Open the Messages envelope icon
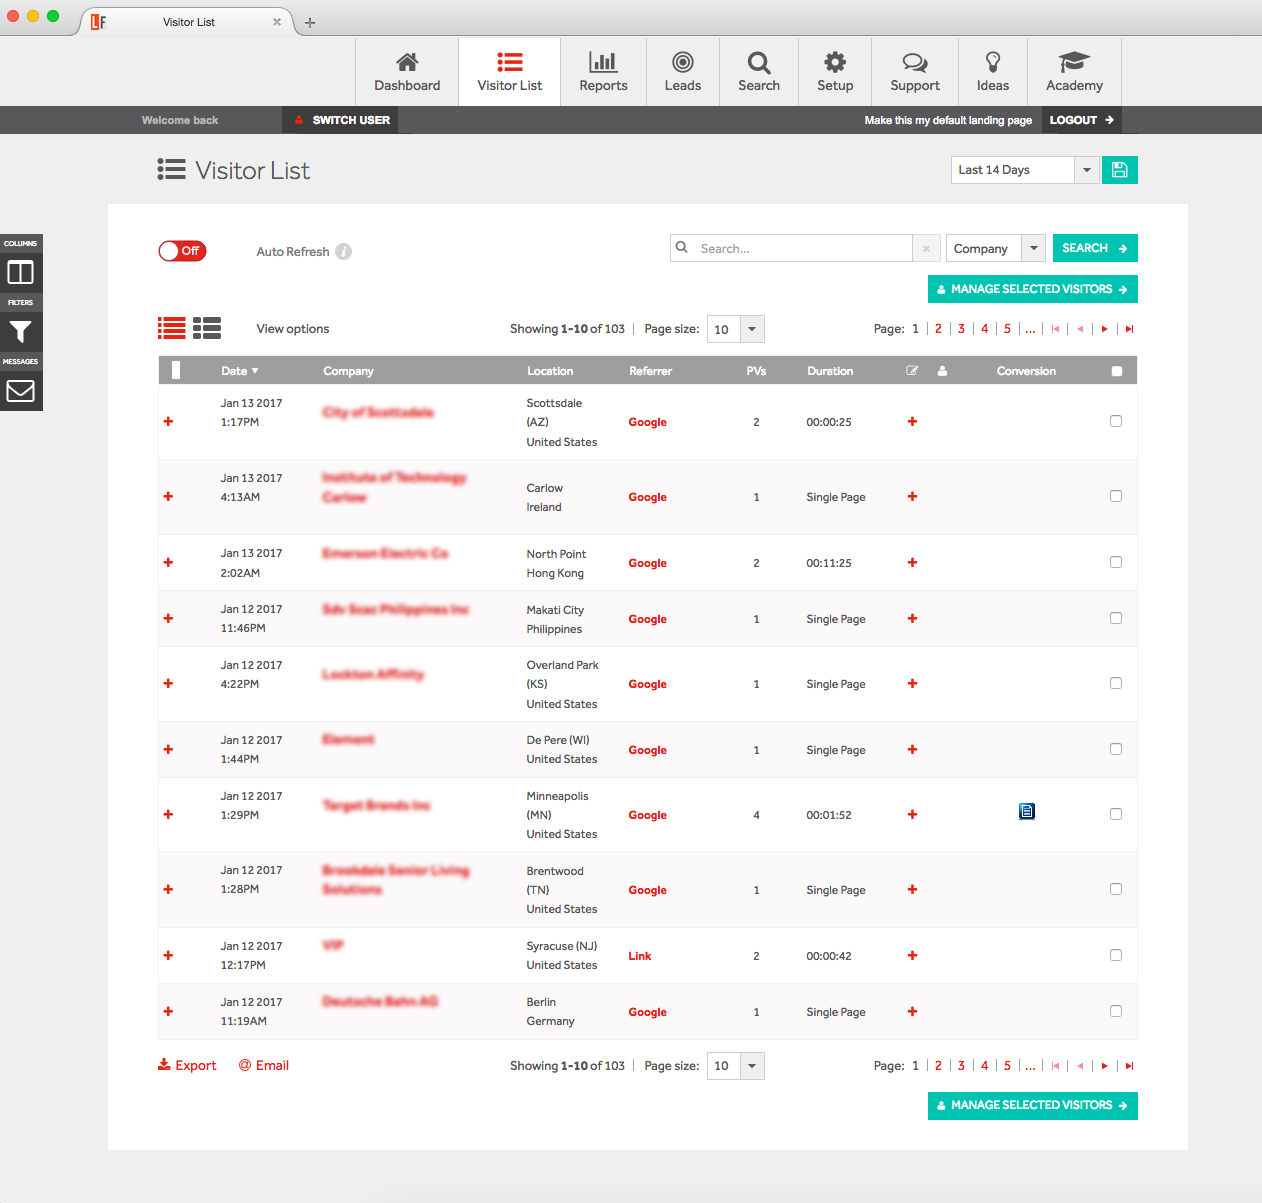1262x1203 pixels. pos(20,390)
